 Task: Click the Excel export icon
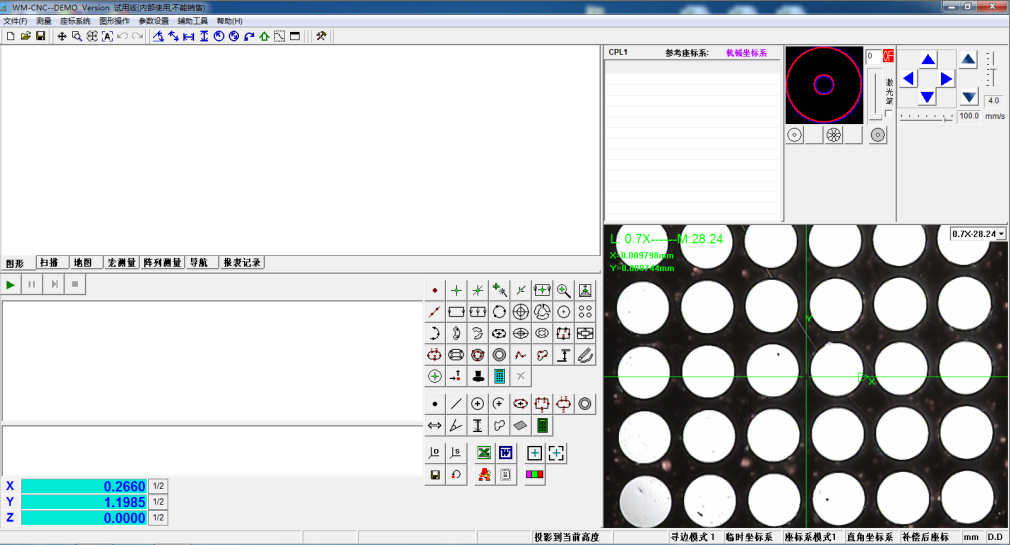(x=484, y=453)
